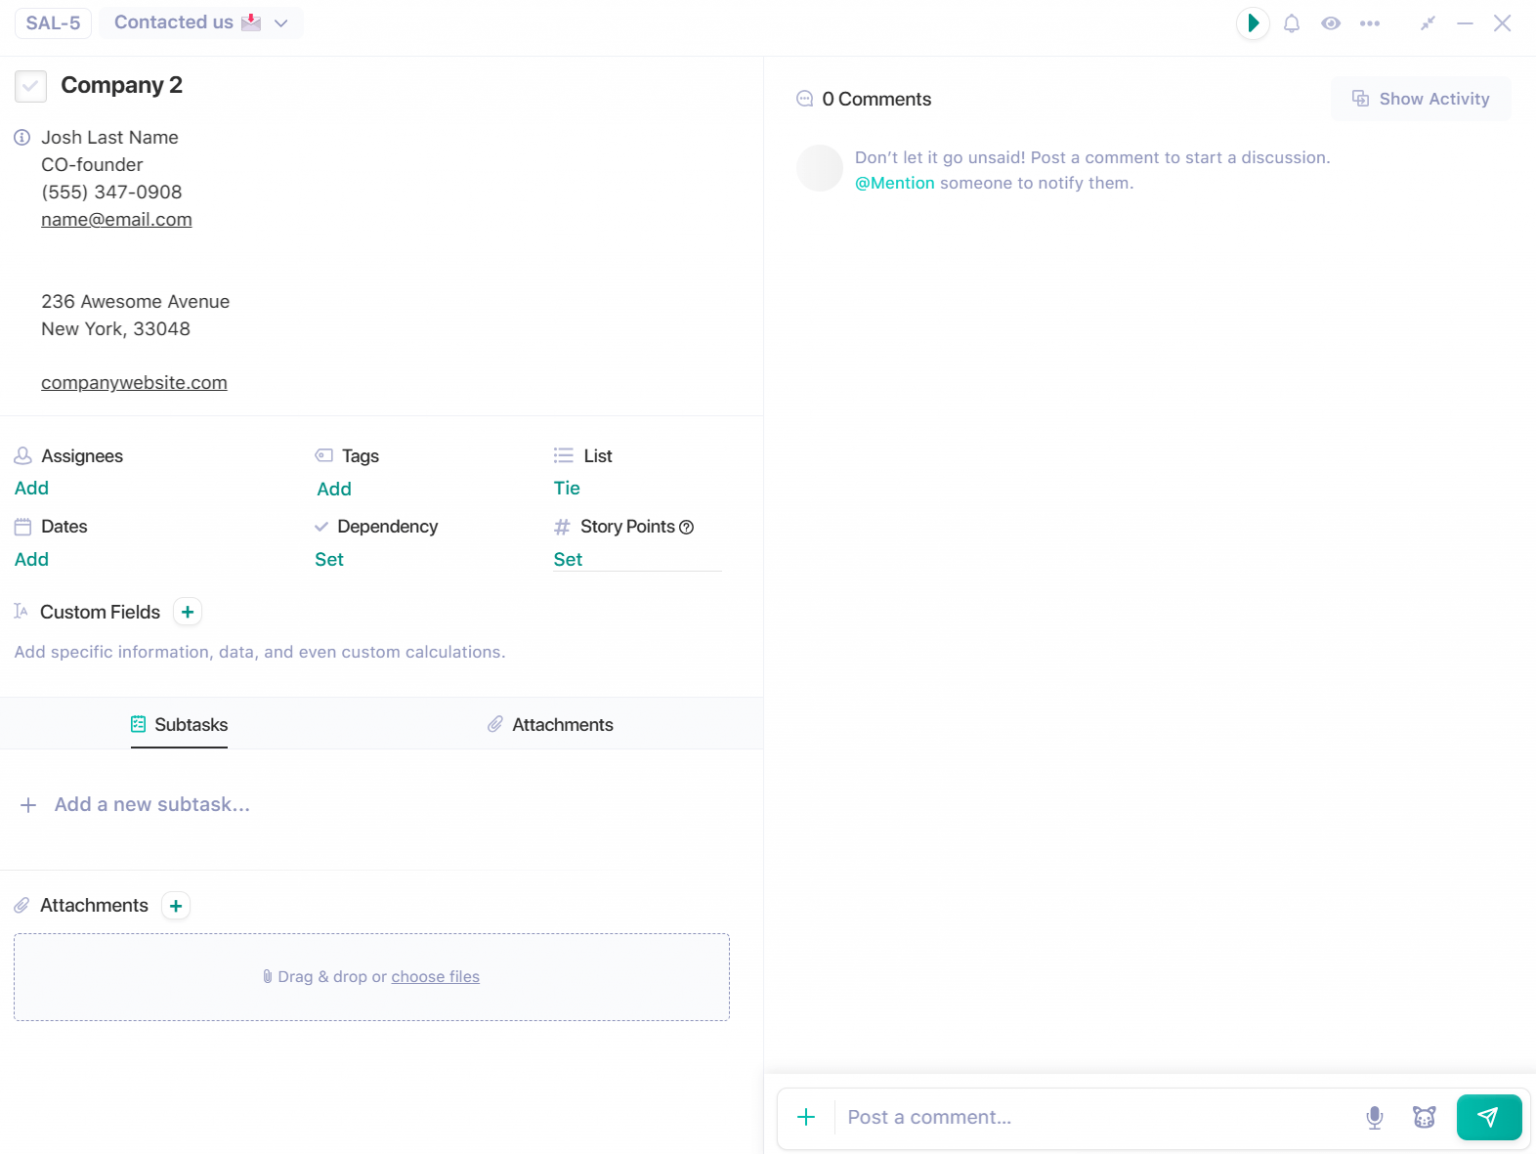Open ClickUp AI from the comment toolbar
Viewport: 1536px width, 1154px height.
1424,1117
